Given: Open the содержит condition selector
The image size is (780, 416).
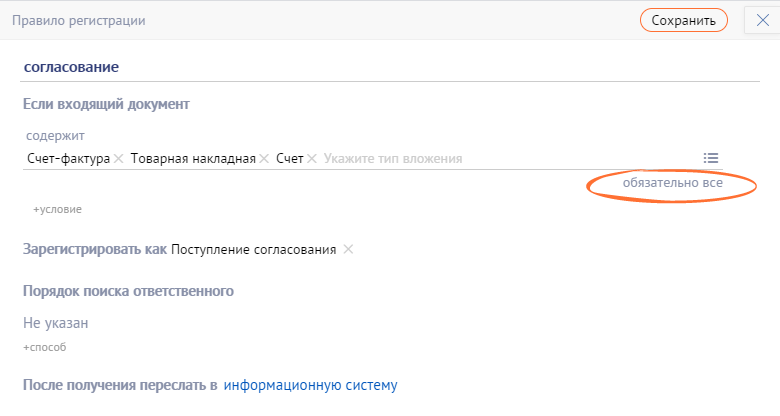Looking at the screenshot, I should [x=56, y=135].
